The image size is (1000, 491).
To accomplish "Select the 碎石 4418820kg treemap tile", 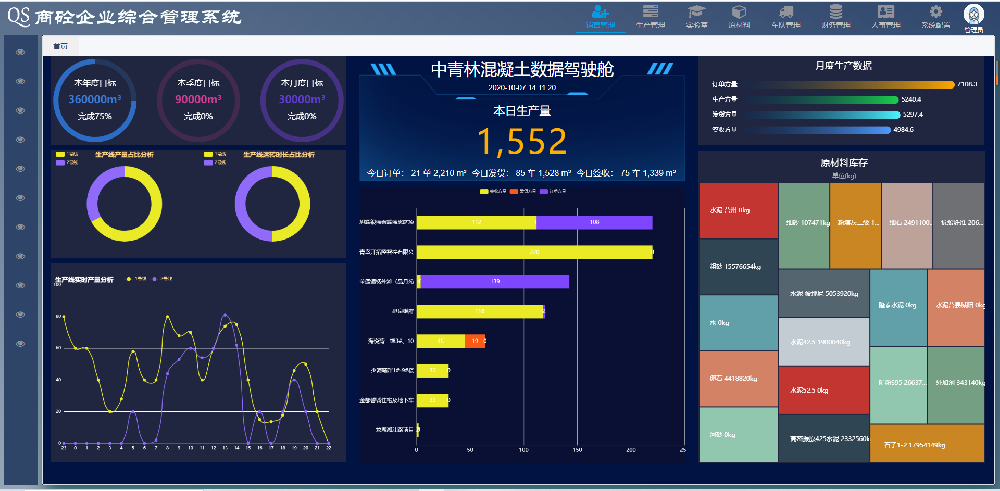I will coord(739,379).
